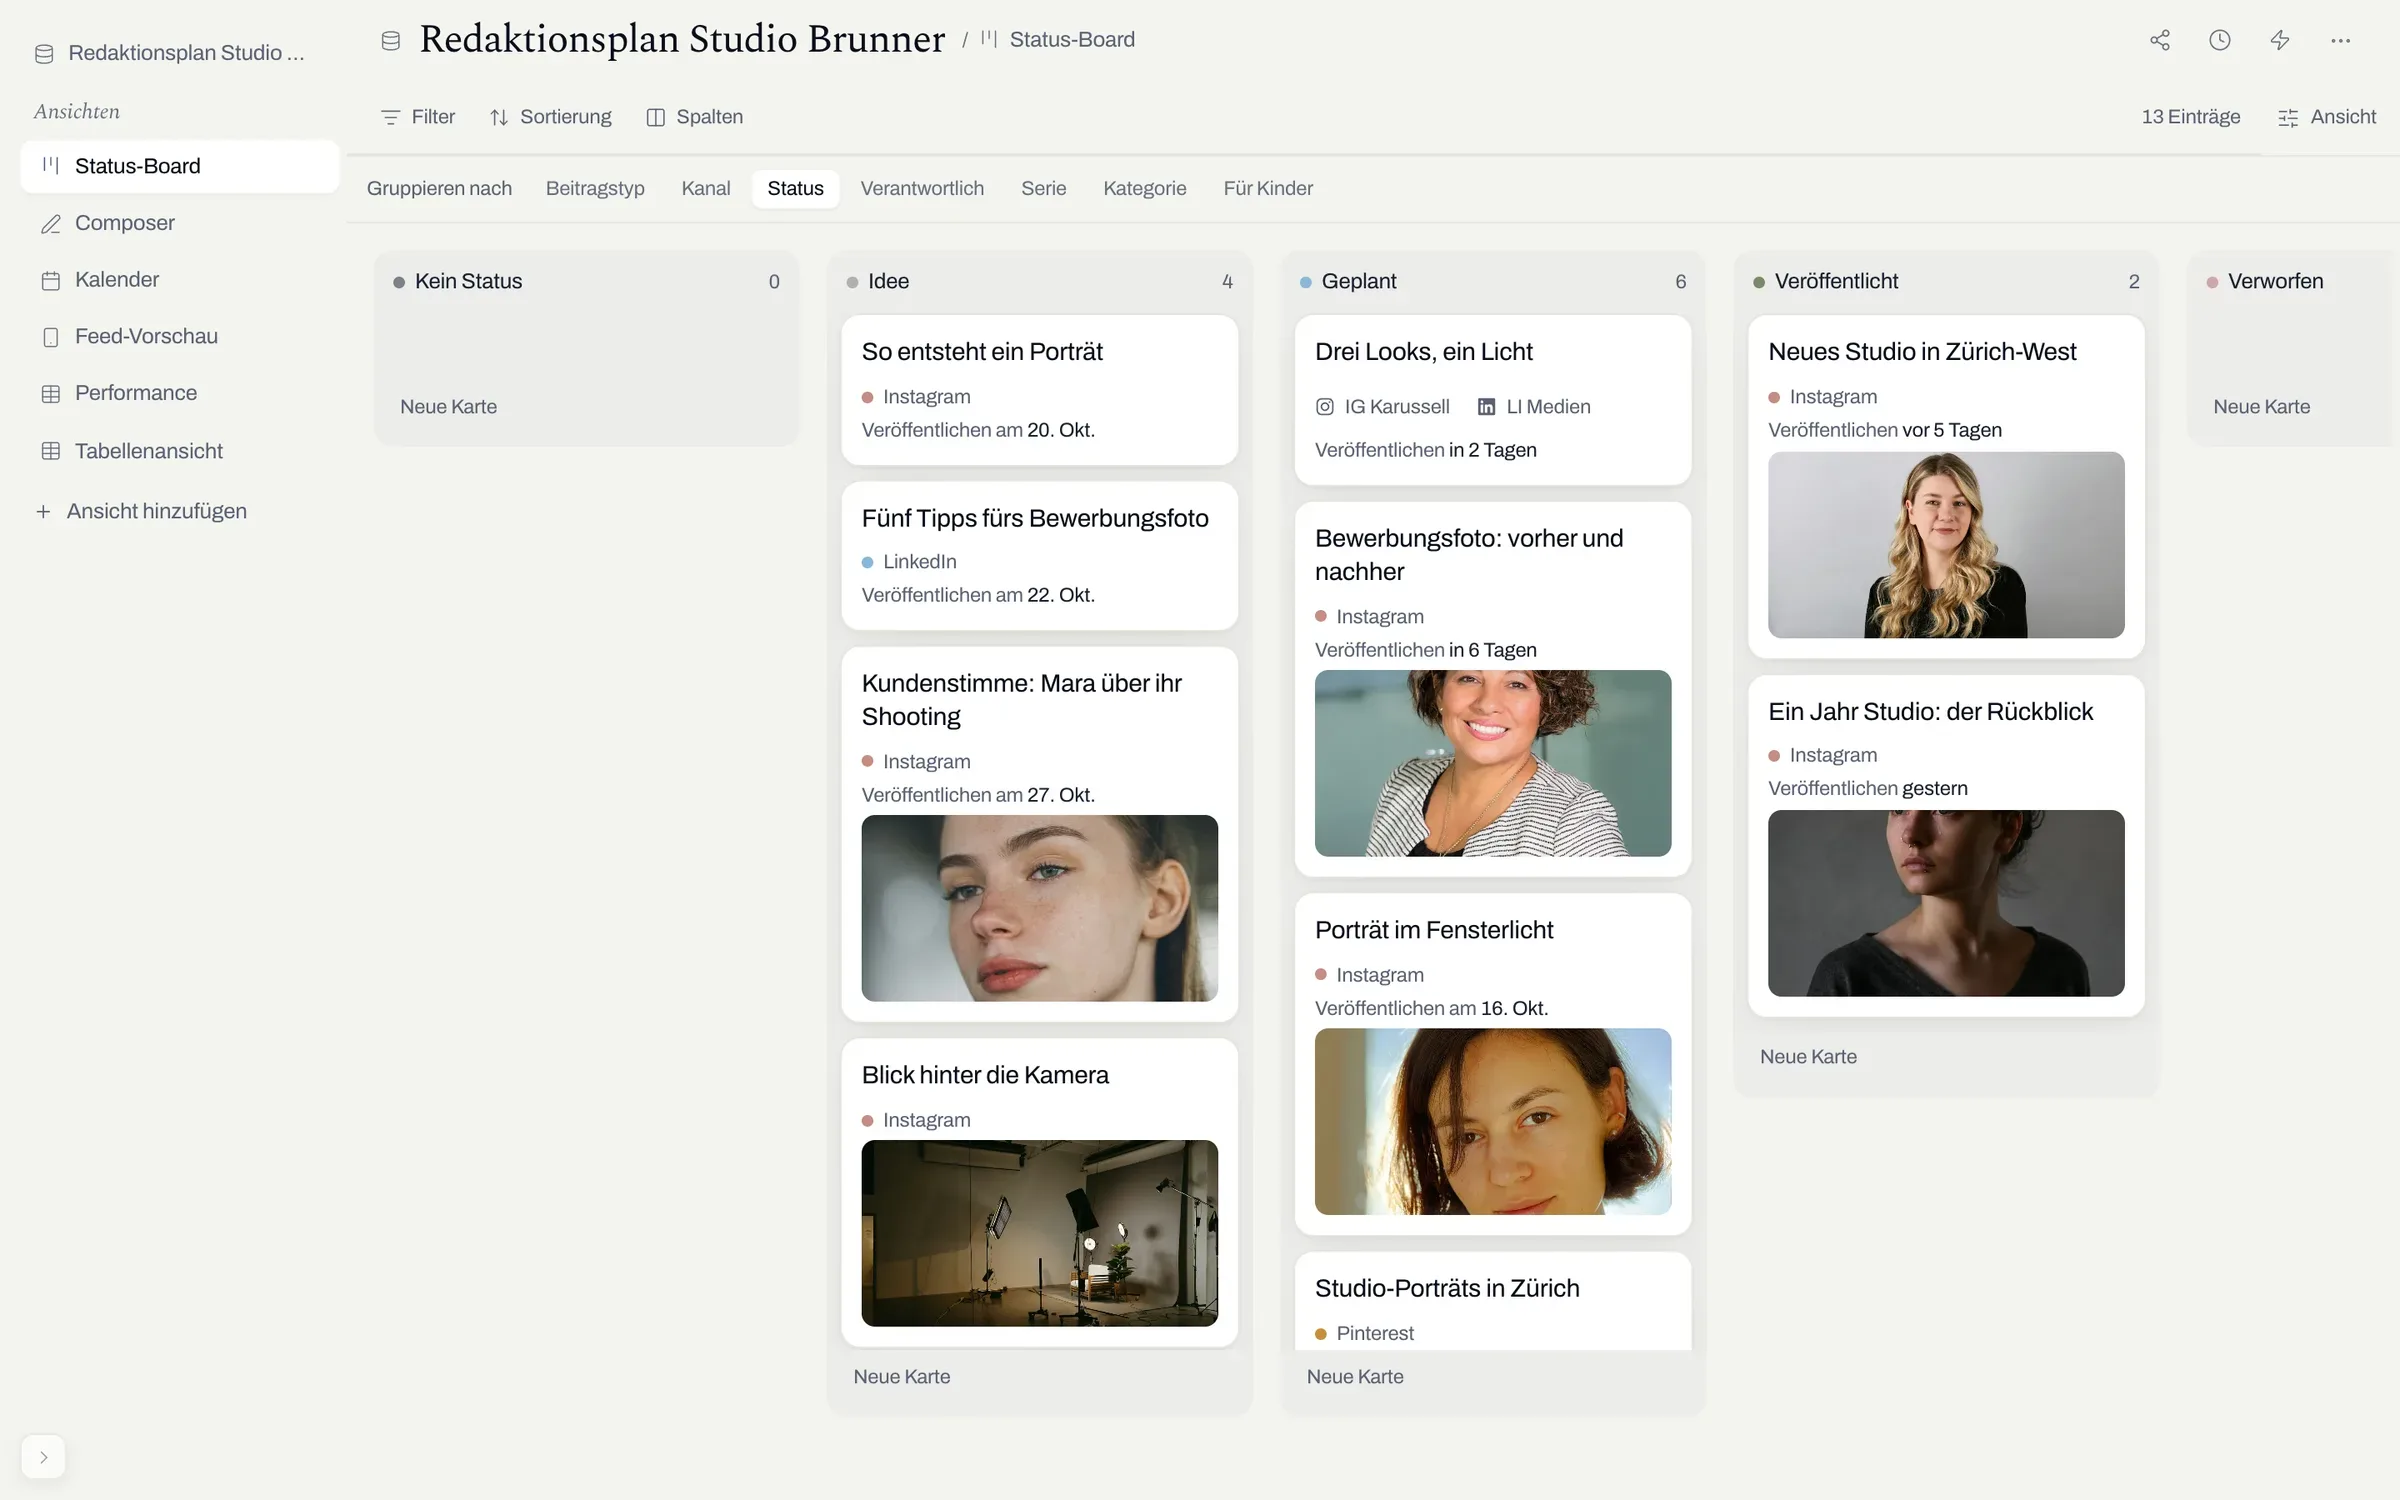Viewport: 2400px width, 1500px height.
Task: Click the LI Medien LinkedIn tag
Action: [1534, 407]
